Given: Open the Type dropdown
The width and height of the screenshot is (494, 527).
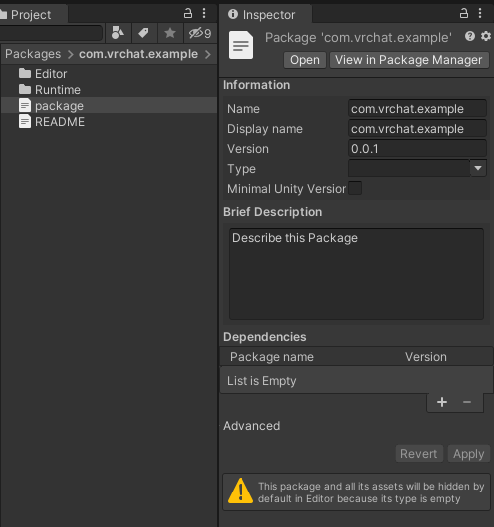Looking at the screenshot, I should point(417,168).
